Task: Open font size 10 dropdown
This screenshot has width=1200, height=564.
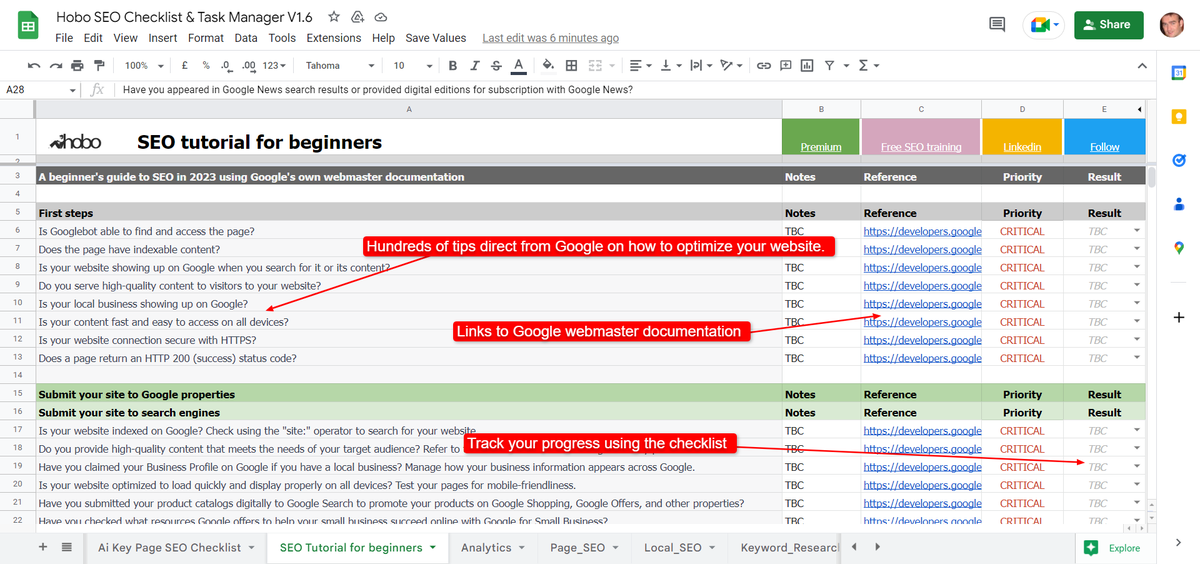Action: click(411, 66)
